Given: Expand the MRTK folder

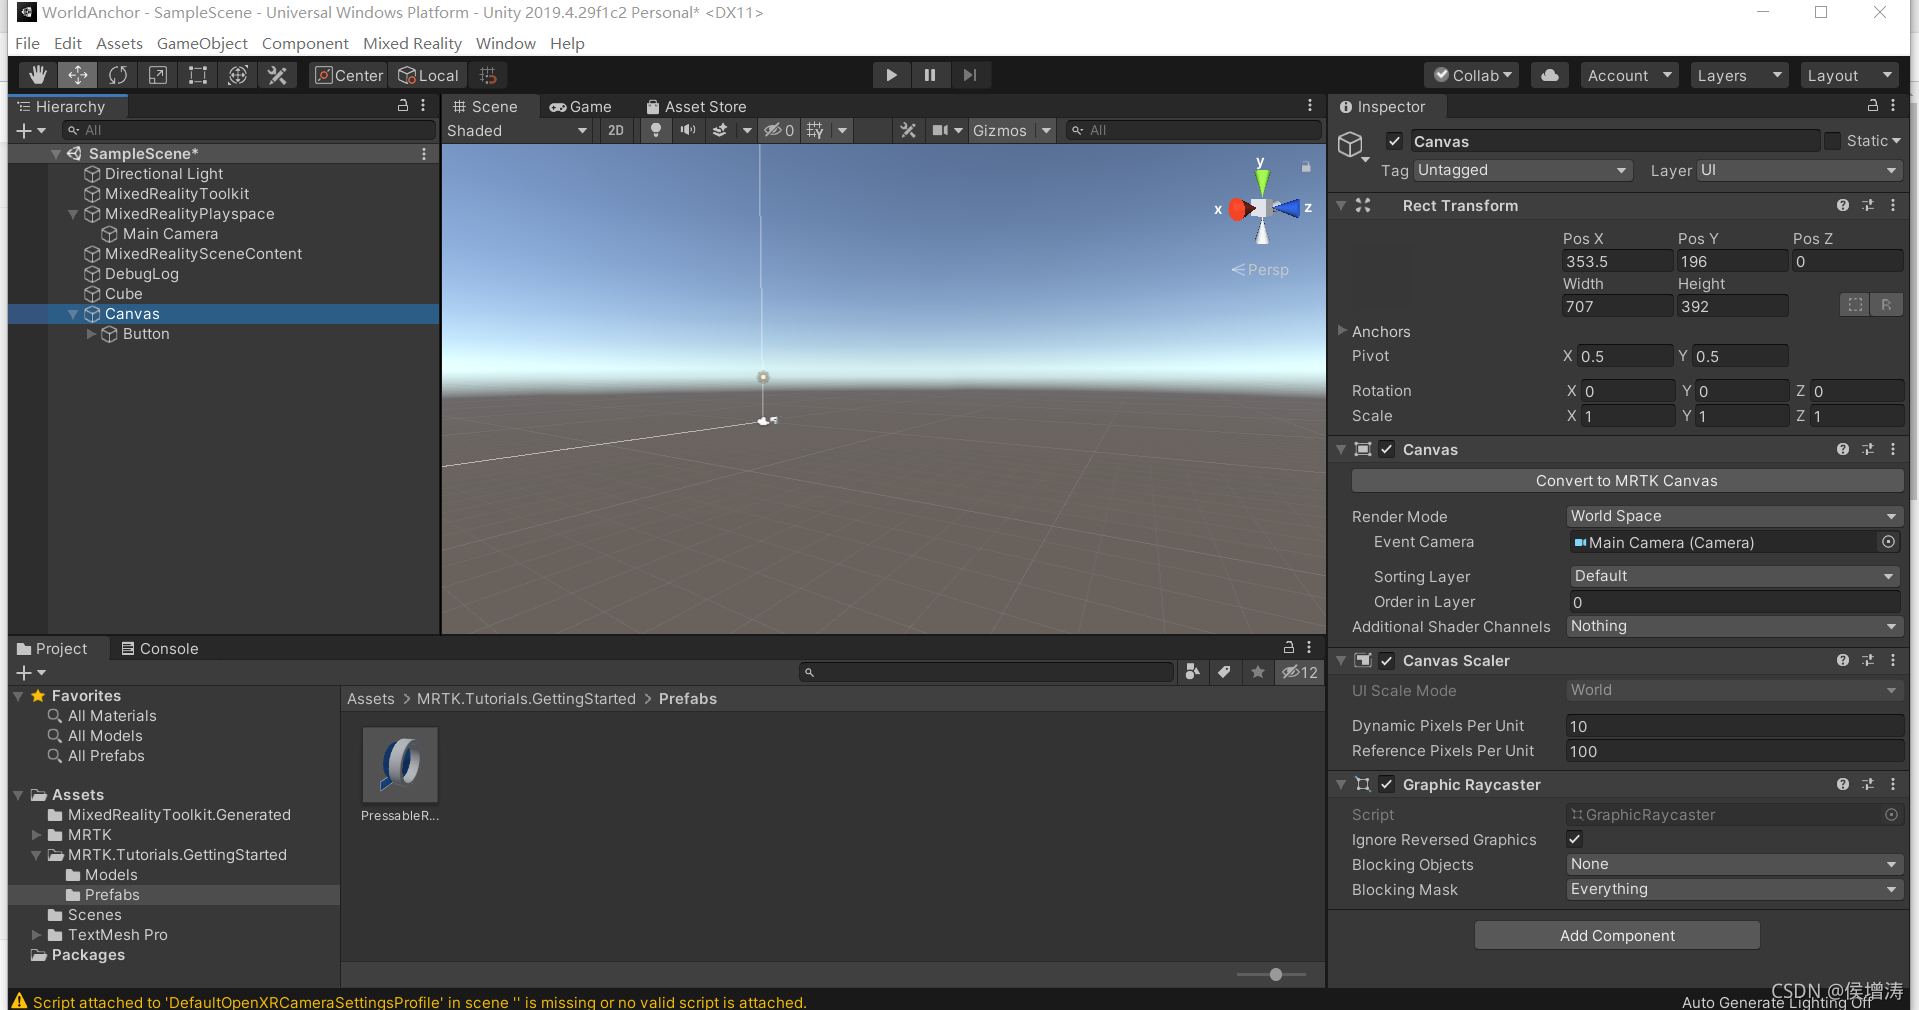Looking at the screenshot, I should tap(37, 835).
